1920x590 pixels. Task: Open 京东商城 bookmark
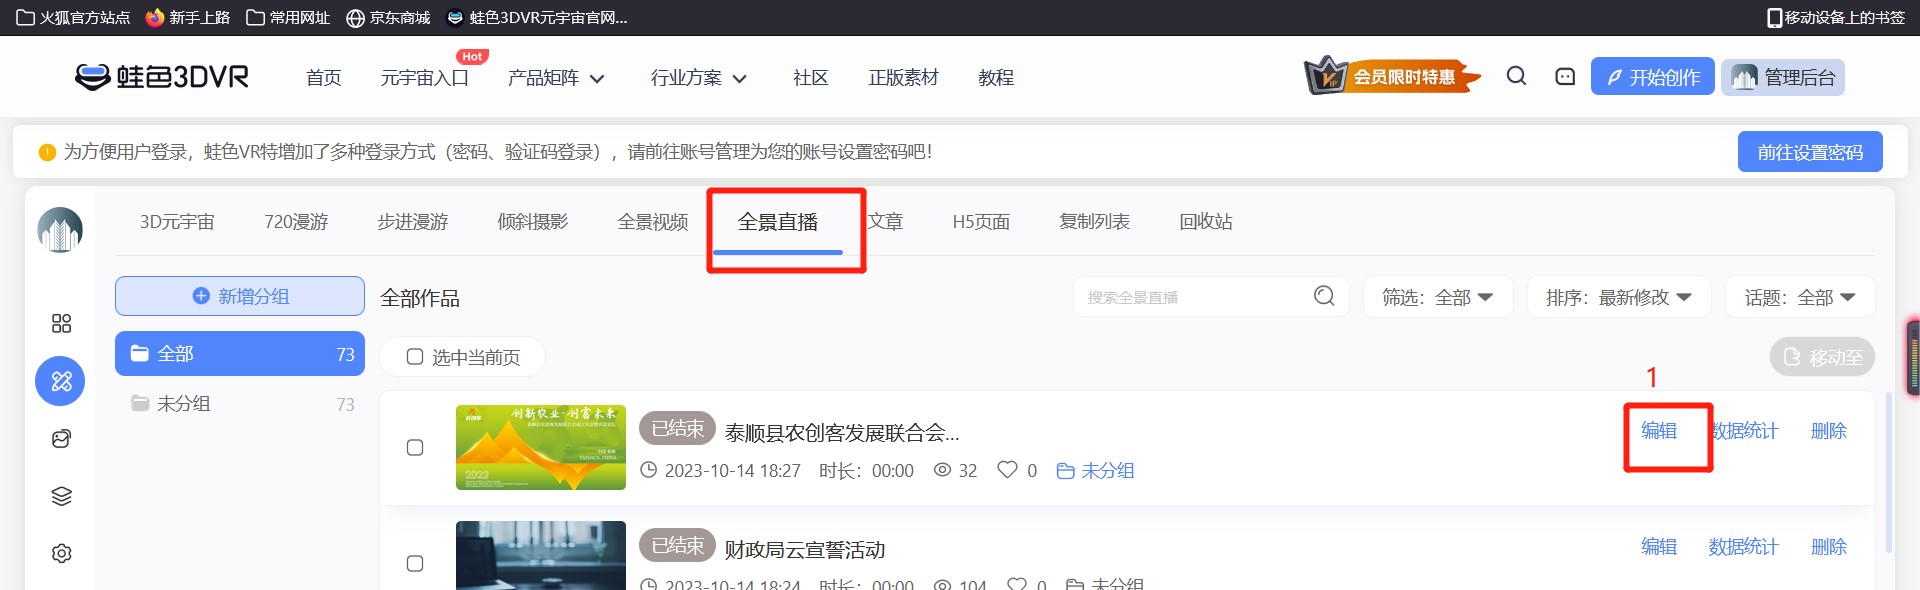[x=388, y=17]
